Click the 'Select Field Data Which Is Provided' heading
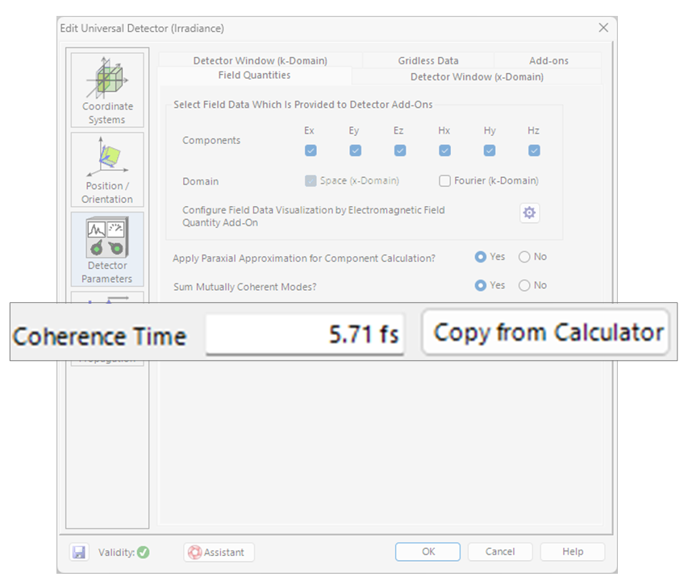Screen dimensions: 687x584 point(303,105)
